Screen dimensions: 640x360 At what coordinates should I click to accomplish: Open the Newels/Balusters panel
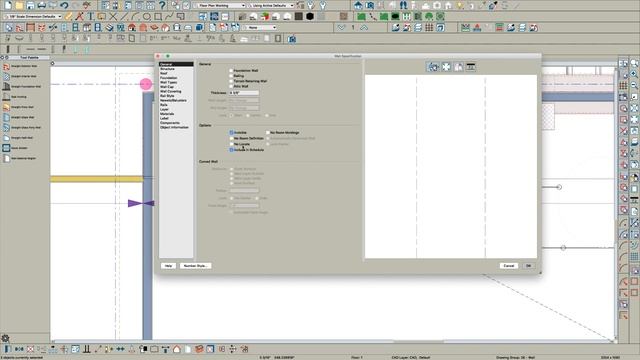pyautogui.click(x=173, y=100)
